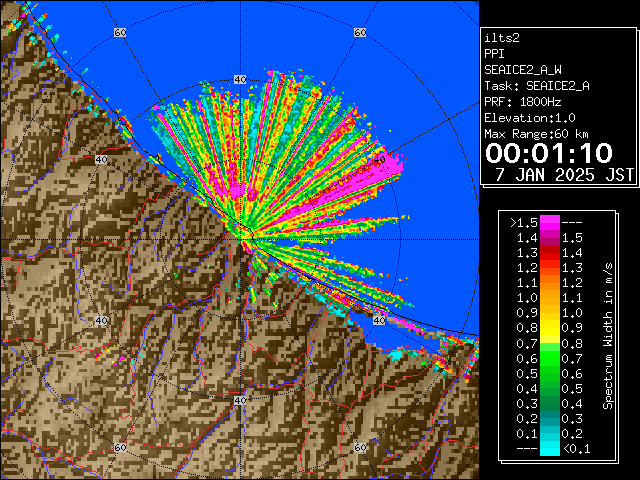Pick the red legend band beside 1.3 and 1.4
Screen dimensions: 640x480
coord(550,253)
